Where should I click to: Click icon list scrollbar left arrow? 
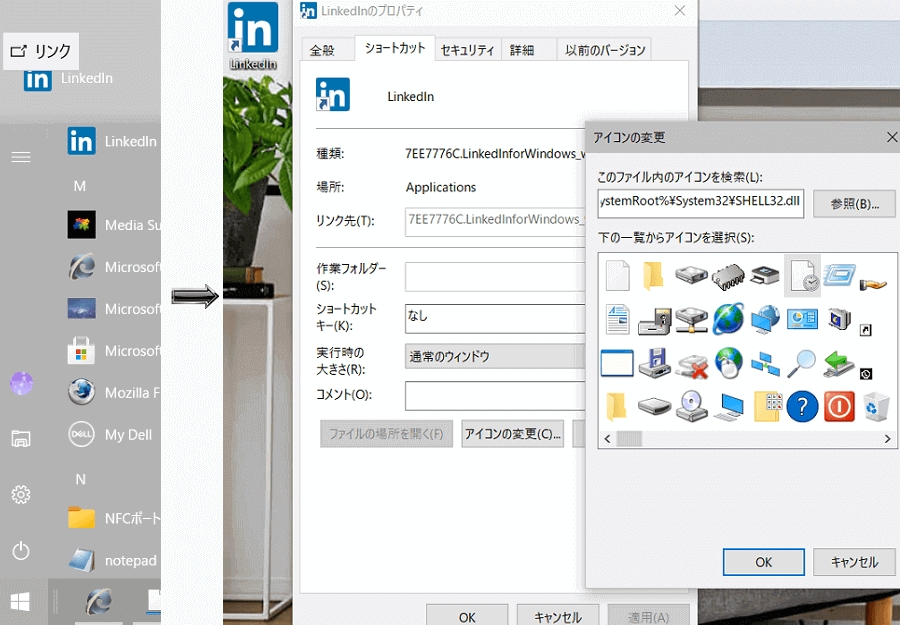pyautogui.click(x=608, y=439)
